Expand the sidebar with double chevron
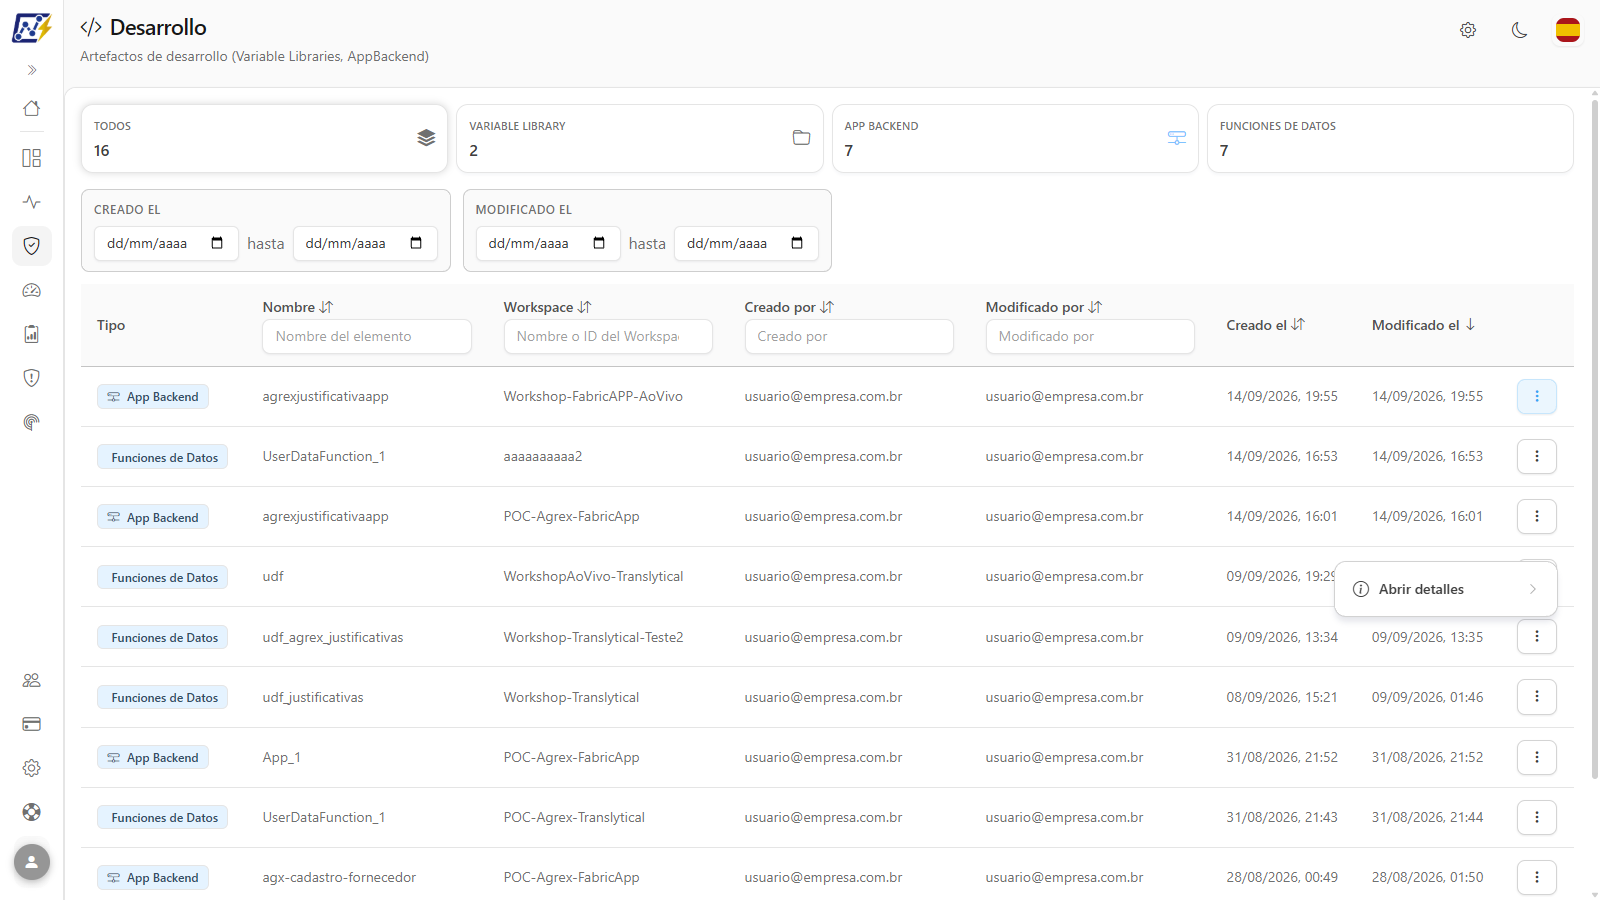 32,70
